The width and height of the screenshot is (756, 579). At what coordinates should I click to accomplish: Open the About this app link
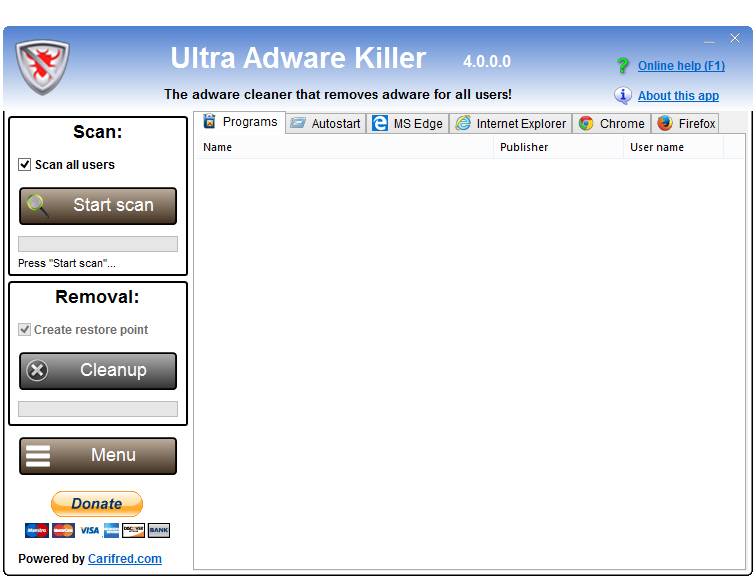point(678,95)
